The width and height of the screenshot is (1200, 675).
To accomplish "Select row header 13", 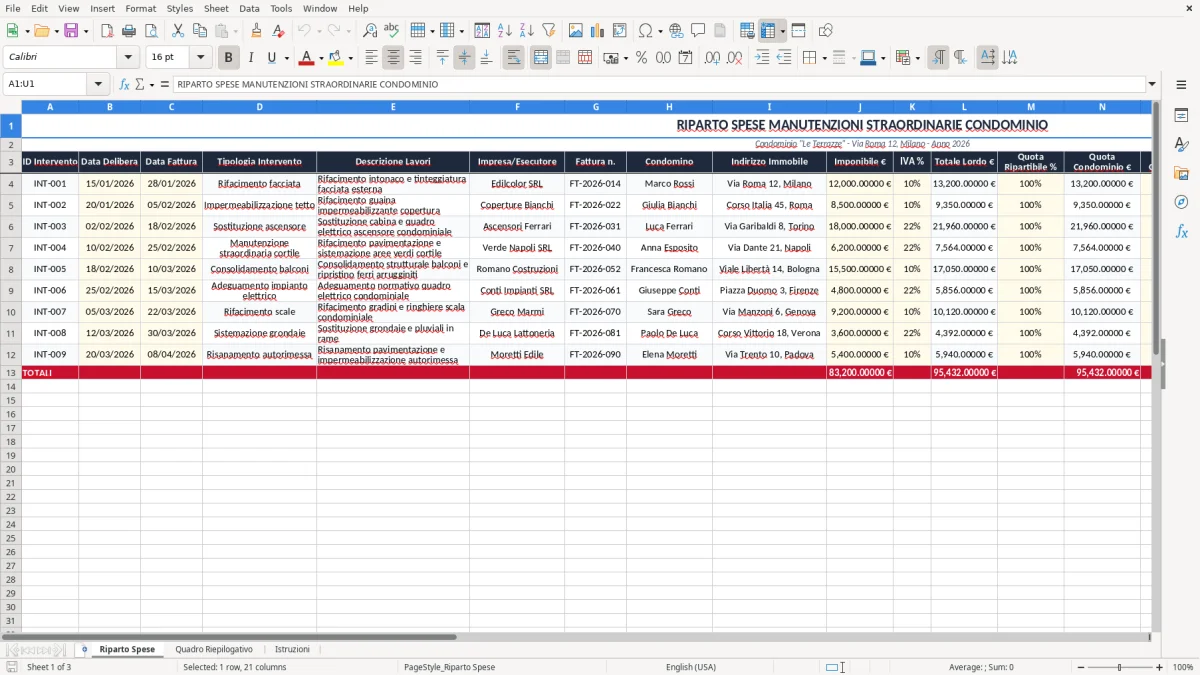I will pyautogui.click(x=10, y=372).
